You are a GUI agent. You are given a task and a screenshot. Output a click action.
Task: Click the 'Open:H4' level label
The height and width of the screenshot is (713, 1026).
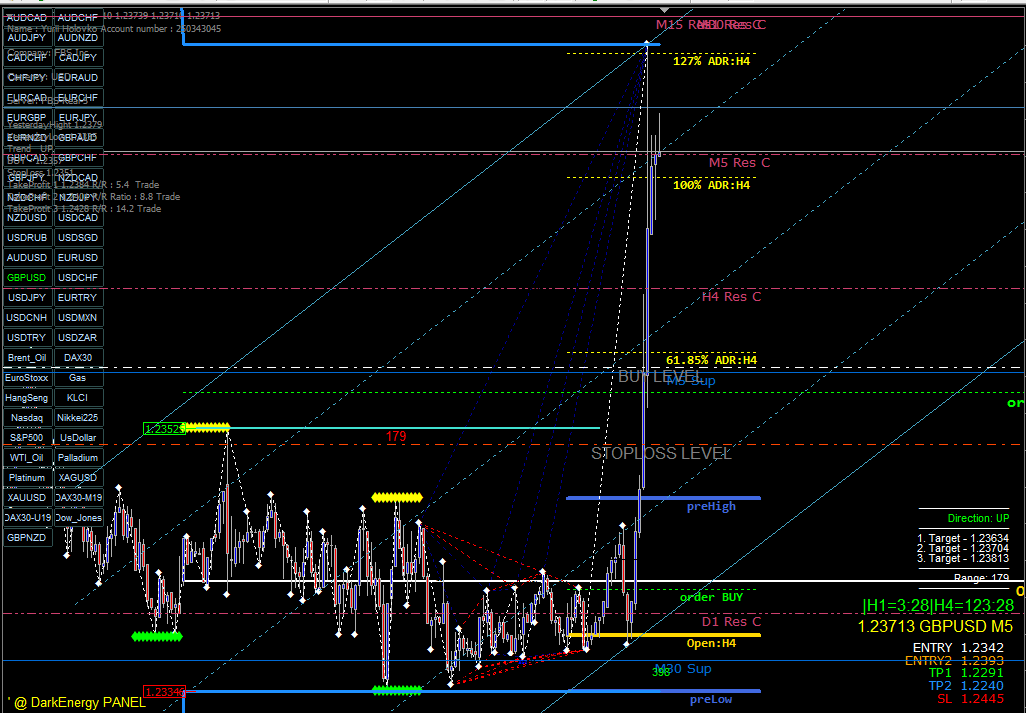tap(711, 644)
